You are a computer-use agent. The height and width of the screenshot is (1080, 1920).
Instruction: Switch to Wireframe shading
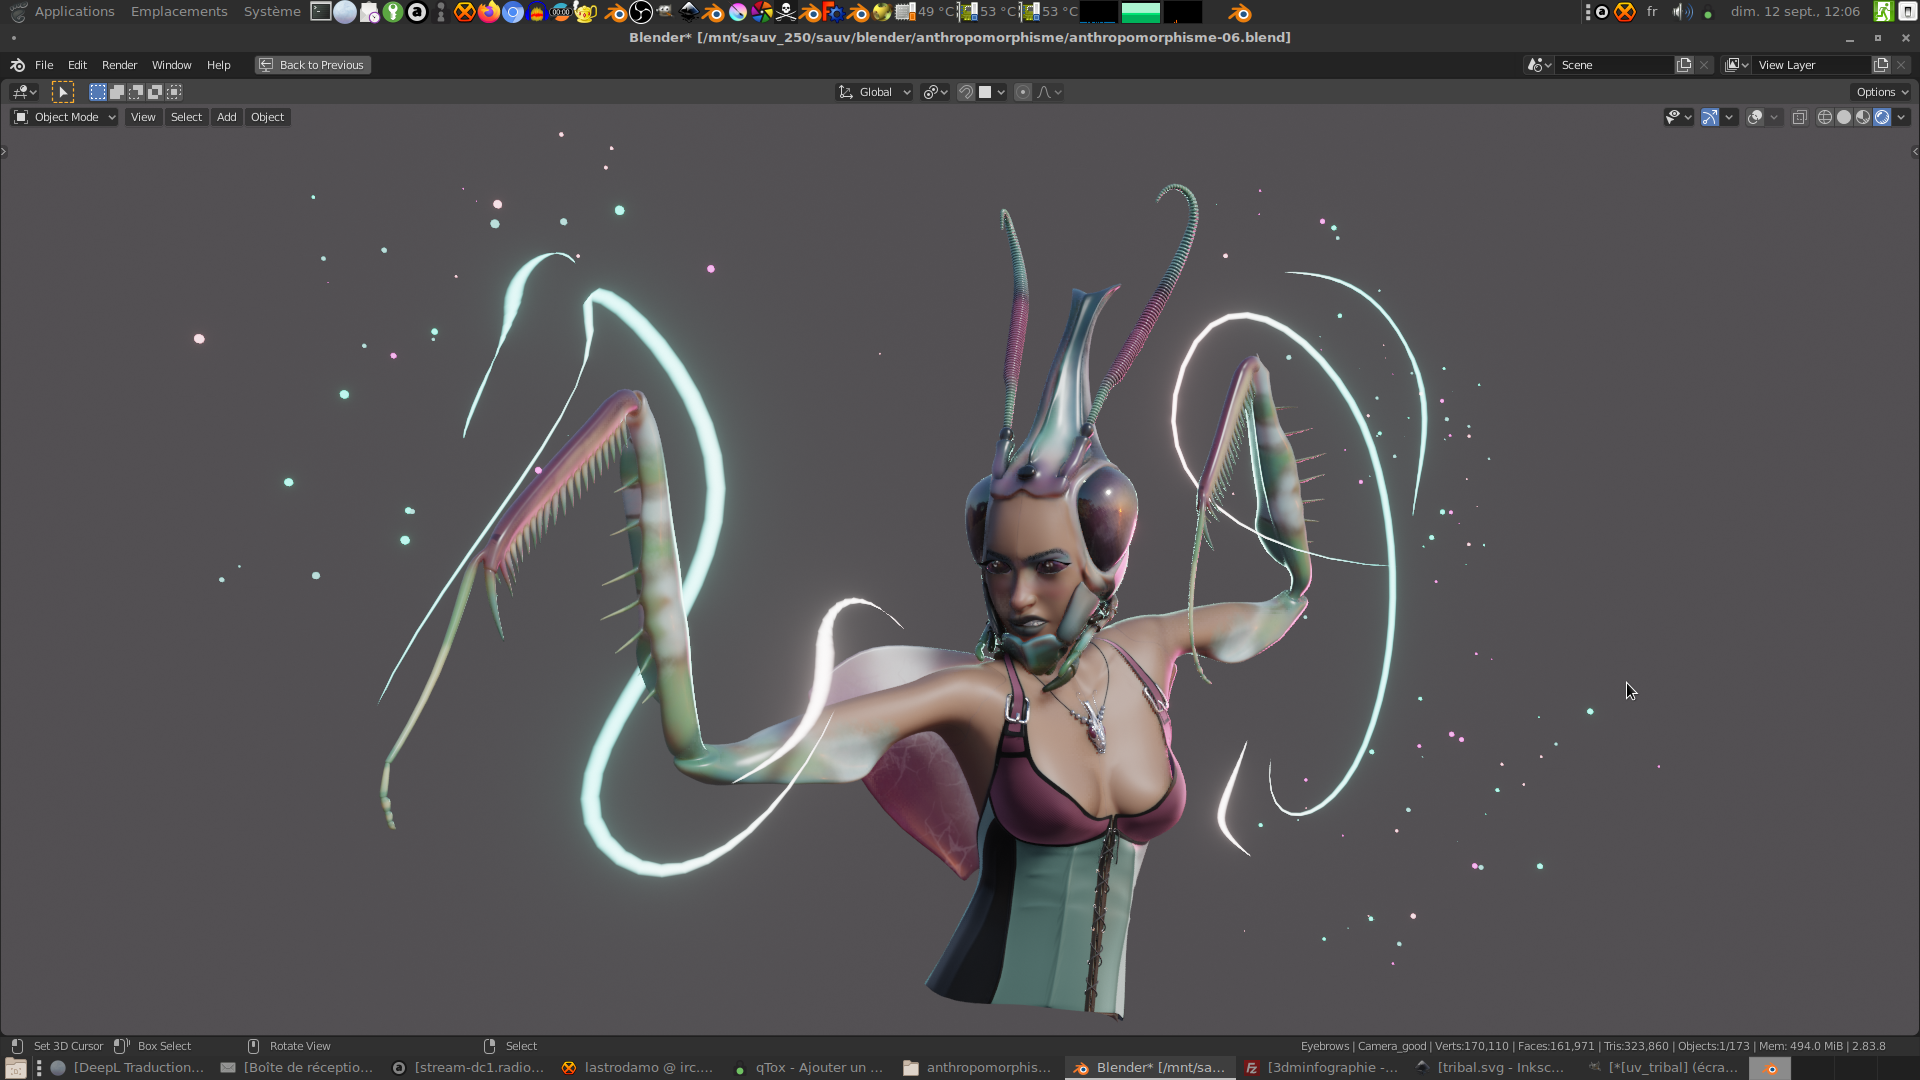(x=1825, y=117)
